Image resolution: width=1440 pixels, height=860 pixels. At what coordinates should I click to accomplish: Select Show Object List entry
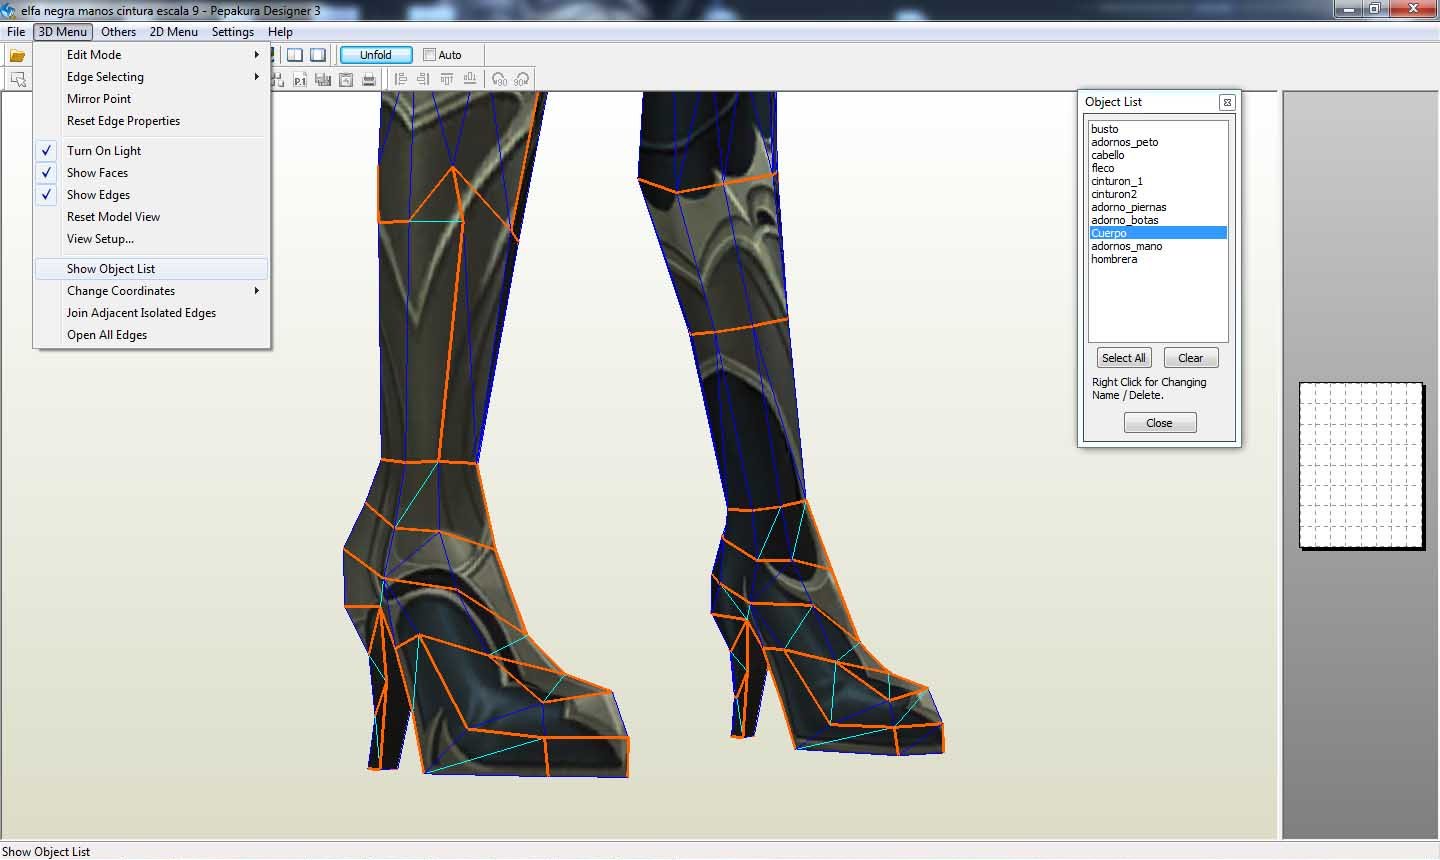pos(151,269)
